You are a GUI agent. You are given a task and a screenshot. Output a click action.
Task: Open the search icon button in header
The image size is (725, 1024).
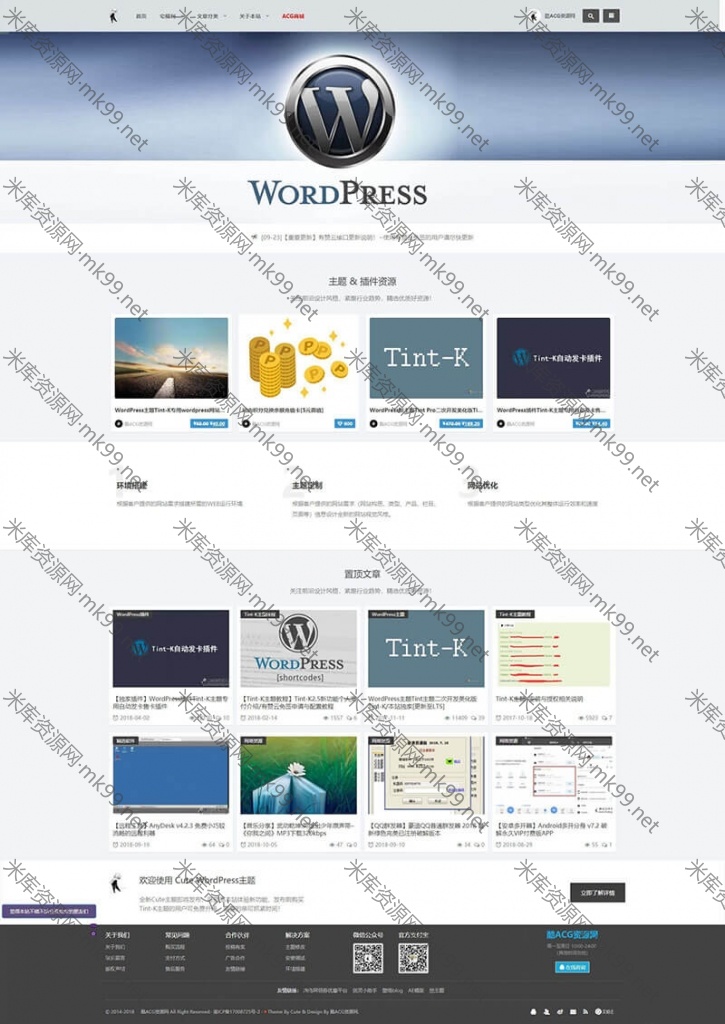click(590, 16)
